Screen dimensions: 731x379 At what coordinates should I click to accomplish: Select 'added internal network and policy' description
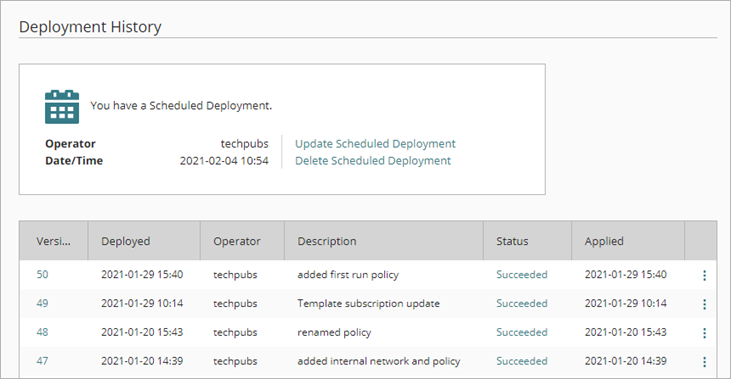pyautogui.click(x=379, y=361)
